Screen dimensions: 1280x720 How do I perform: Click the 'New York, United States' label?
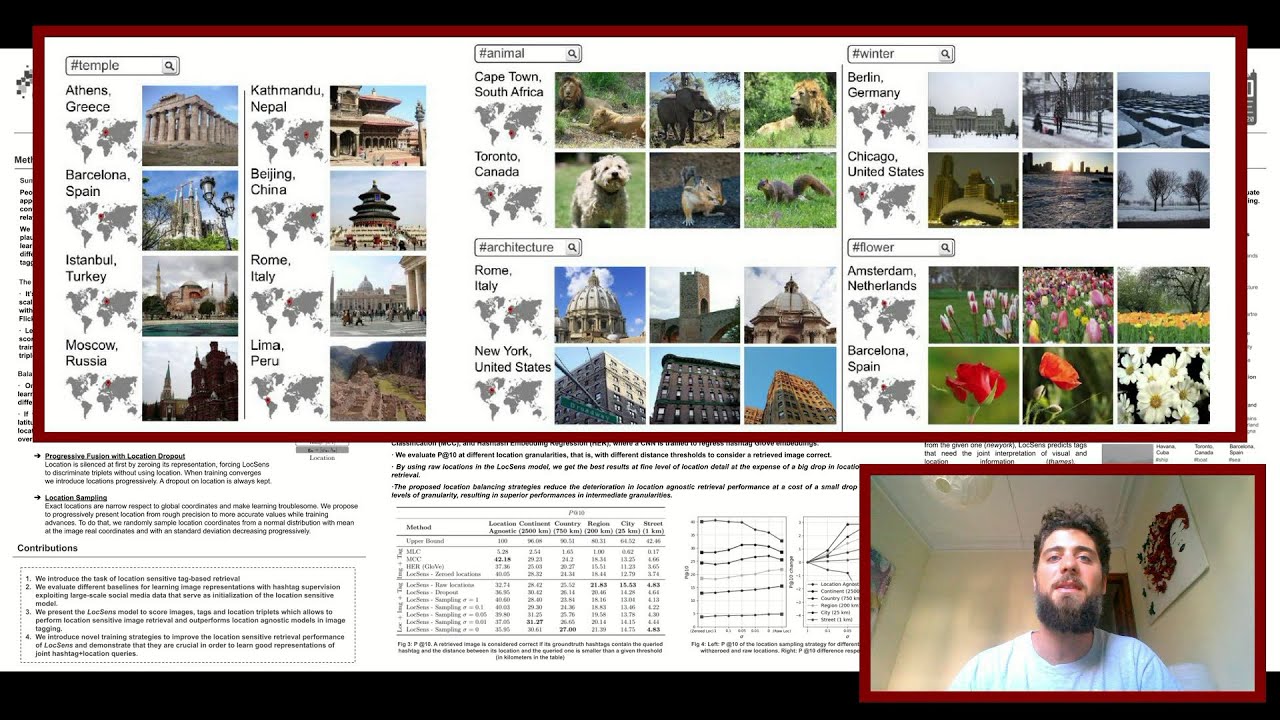(x=512, y=359)
